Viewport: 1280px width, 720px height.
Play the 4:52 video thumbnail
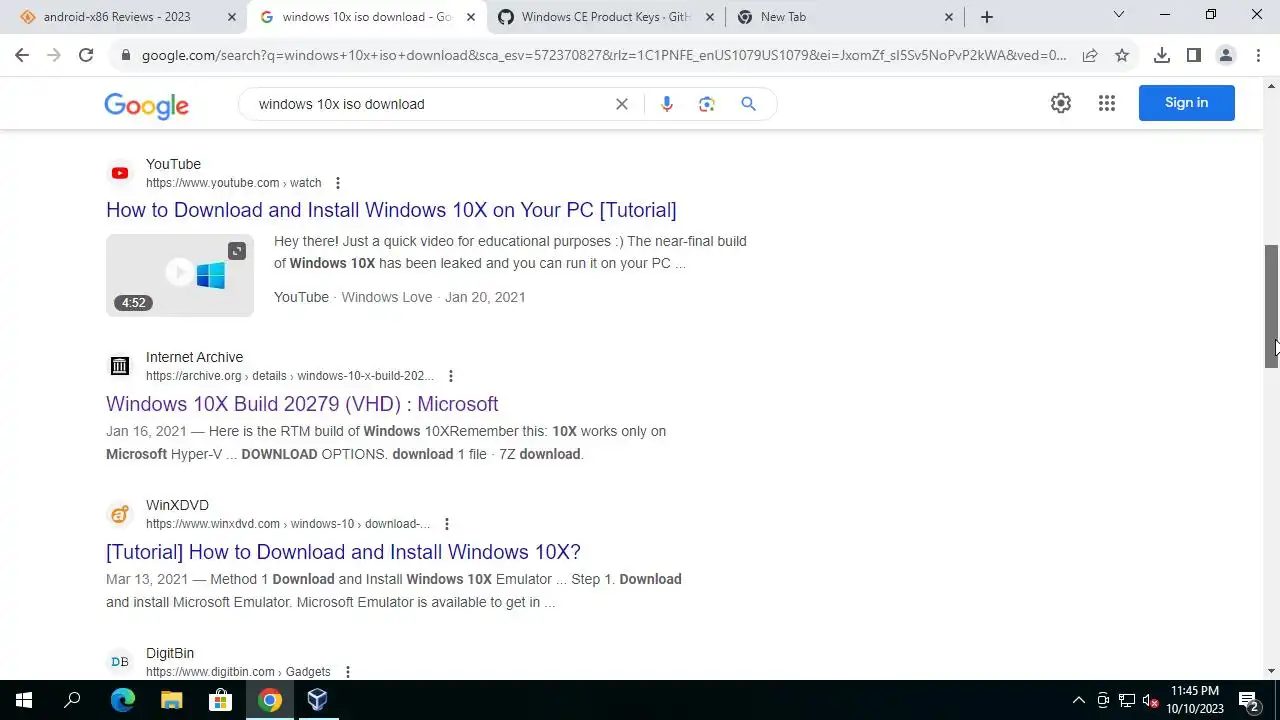(180, 275)
